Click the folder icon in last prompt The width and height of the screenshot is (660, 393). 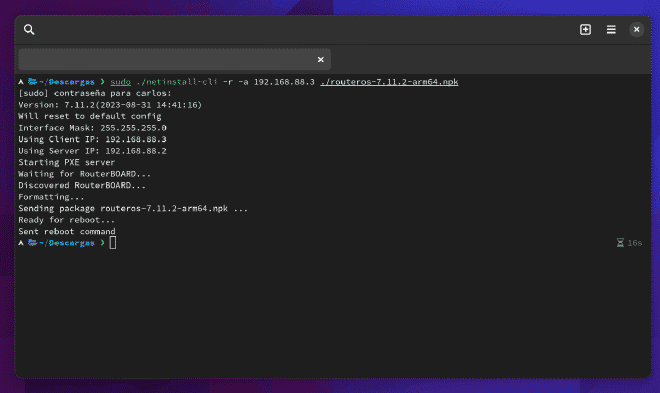32,243
